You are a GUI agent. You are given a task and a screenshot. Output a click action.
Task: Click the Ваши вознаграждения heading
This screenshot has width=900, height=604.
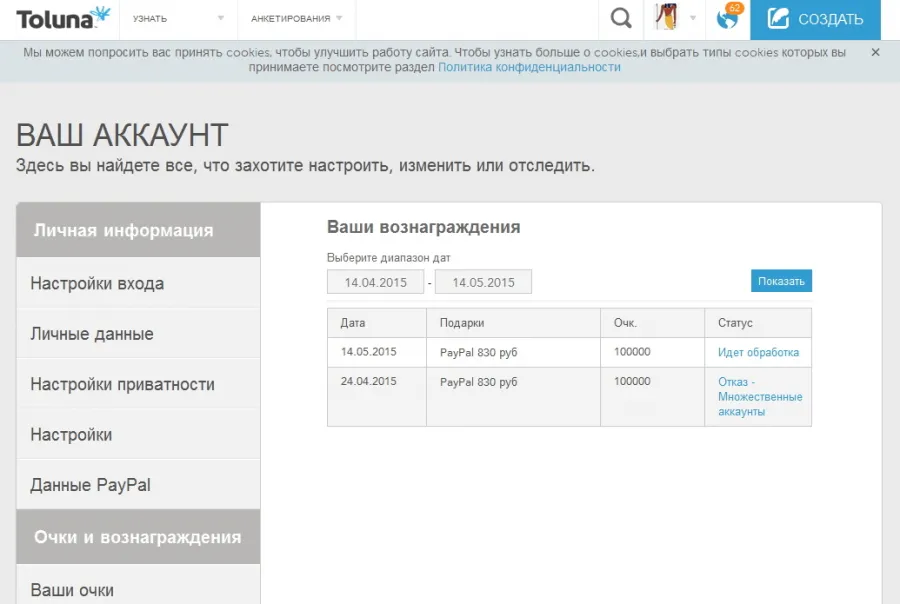pos(424,227)
